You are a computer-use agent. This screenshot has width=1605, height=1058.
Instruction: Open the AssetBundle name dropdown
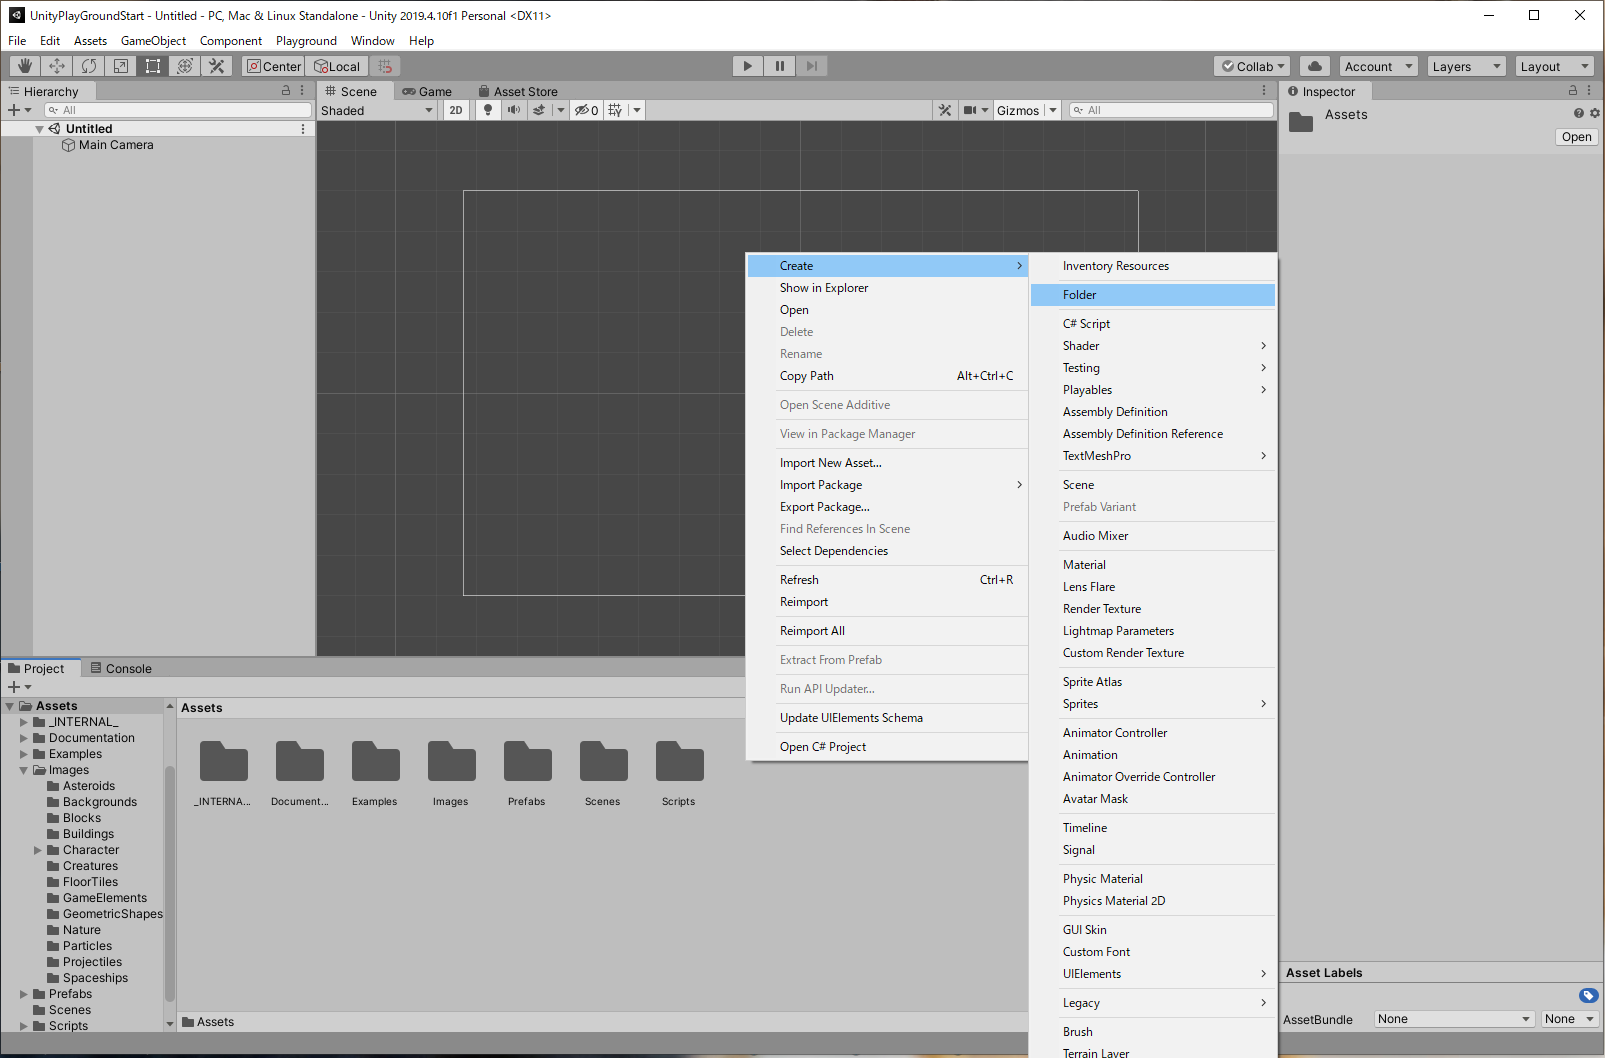(x=1455, y=1019)
